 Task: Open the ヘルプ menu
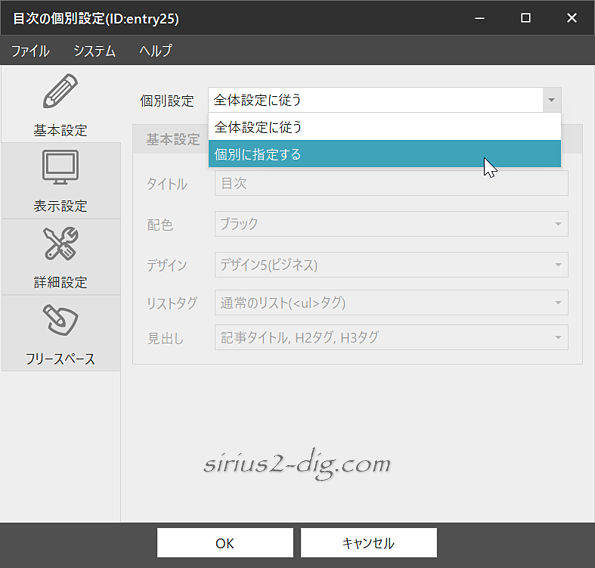click(x=156, y=51)
